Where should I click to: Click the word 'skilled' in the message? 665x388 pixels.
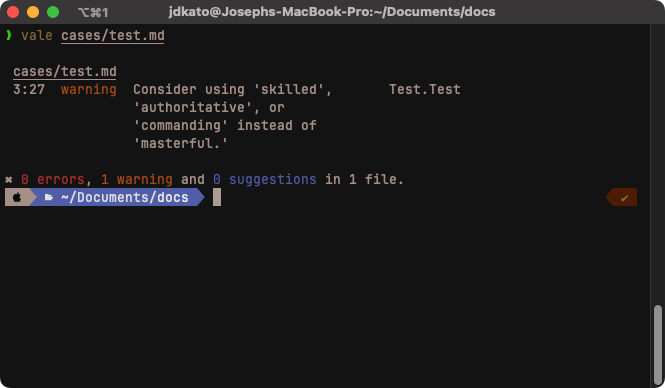pyautogui.click(x=288, y=89)
